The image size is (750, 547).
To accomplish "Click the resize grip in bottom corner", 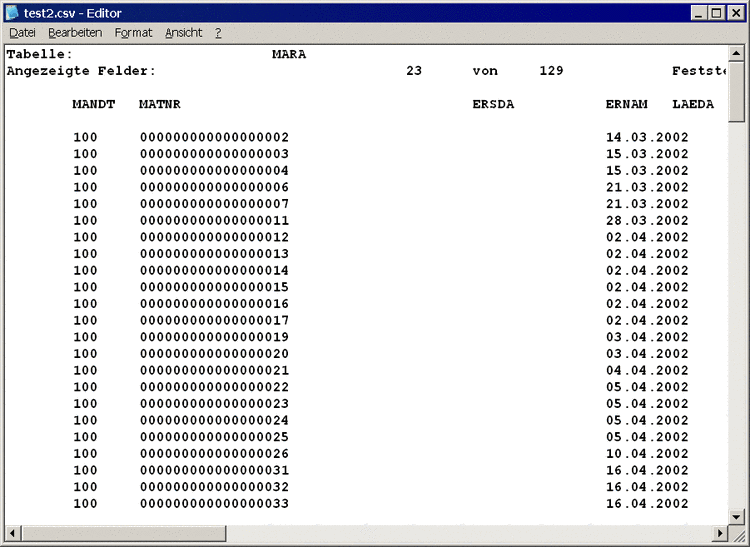I will [738, 534].
